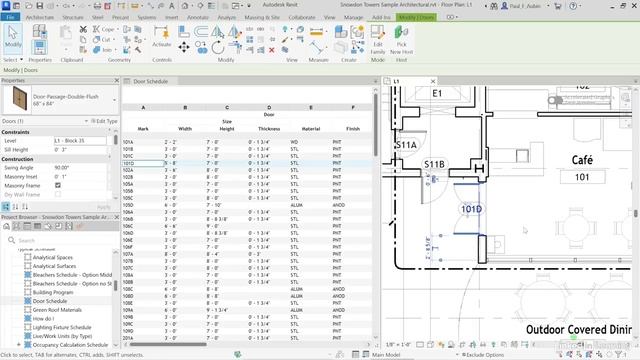This screenshot has height=360, width=640.
Task: Select the Modify arrow tool
Action: point(13,38)
